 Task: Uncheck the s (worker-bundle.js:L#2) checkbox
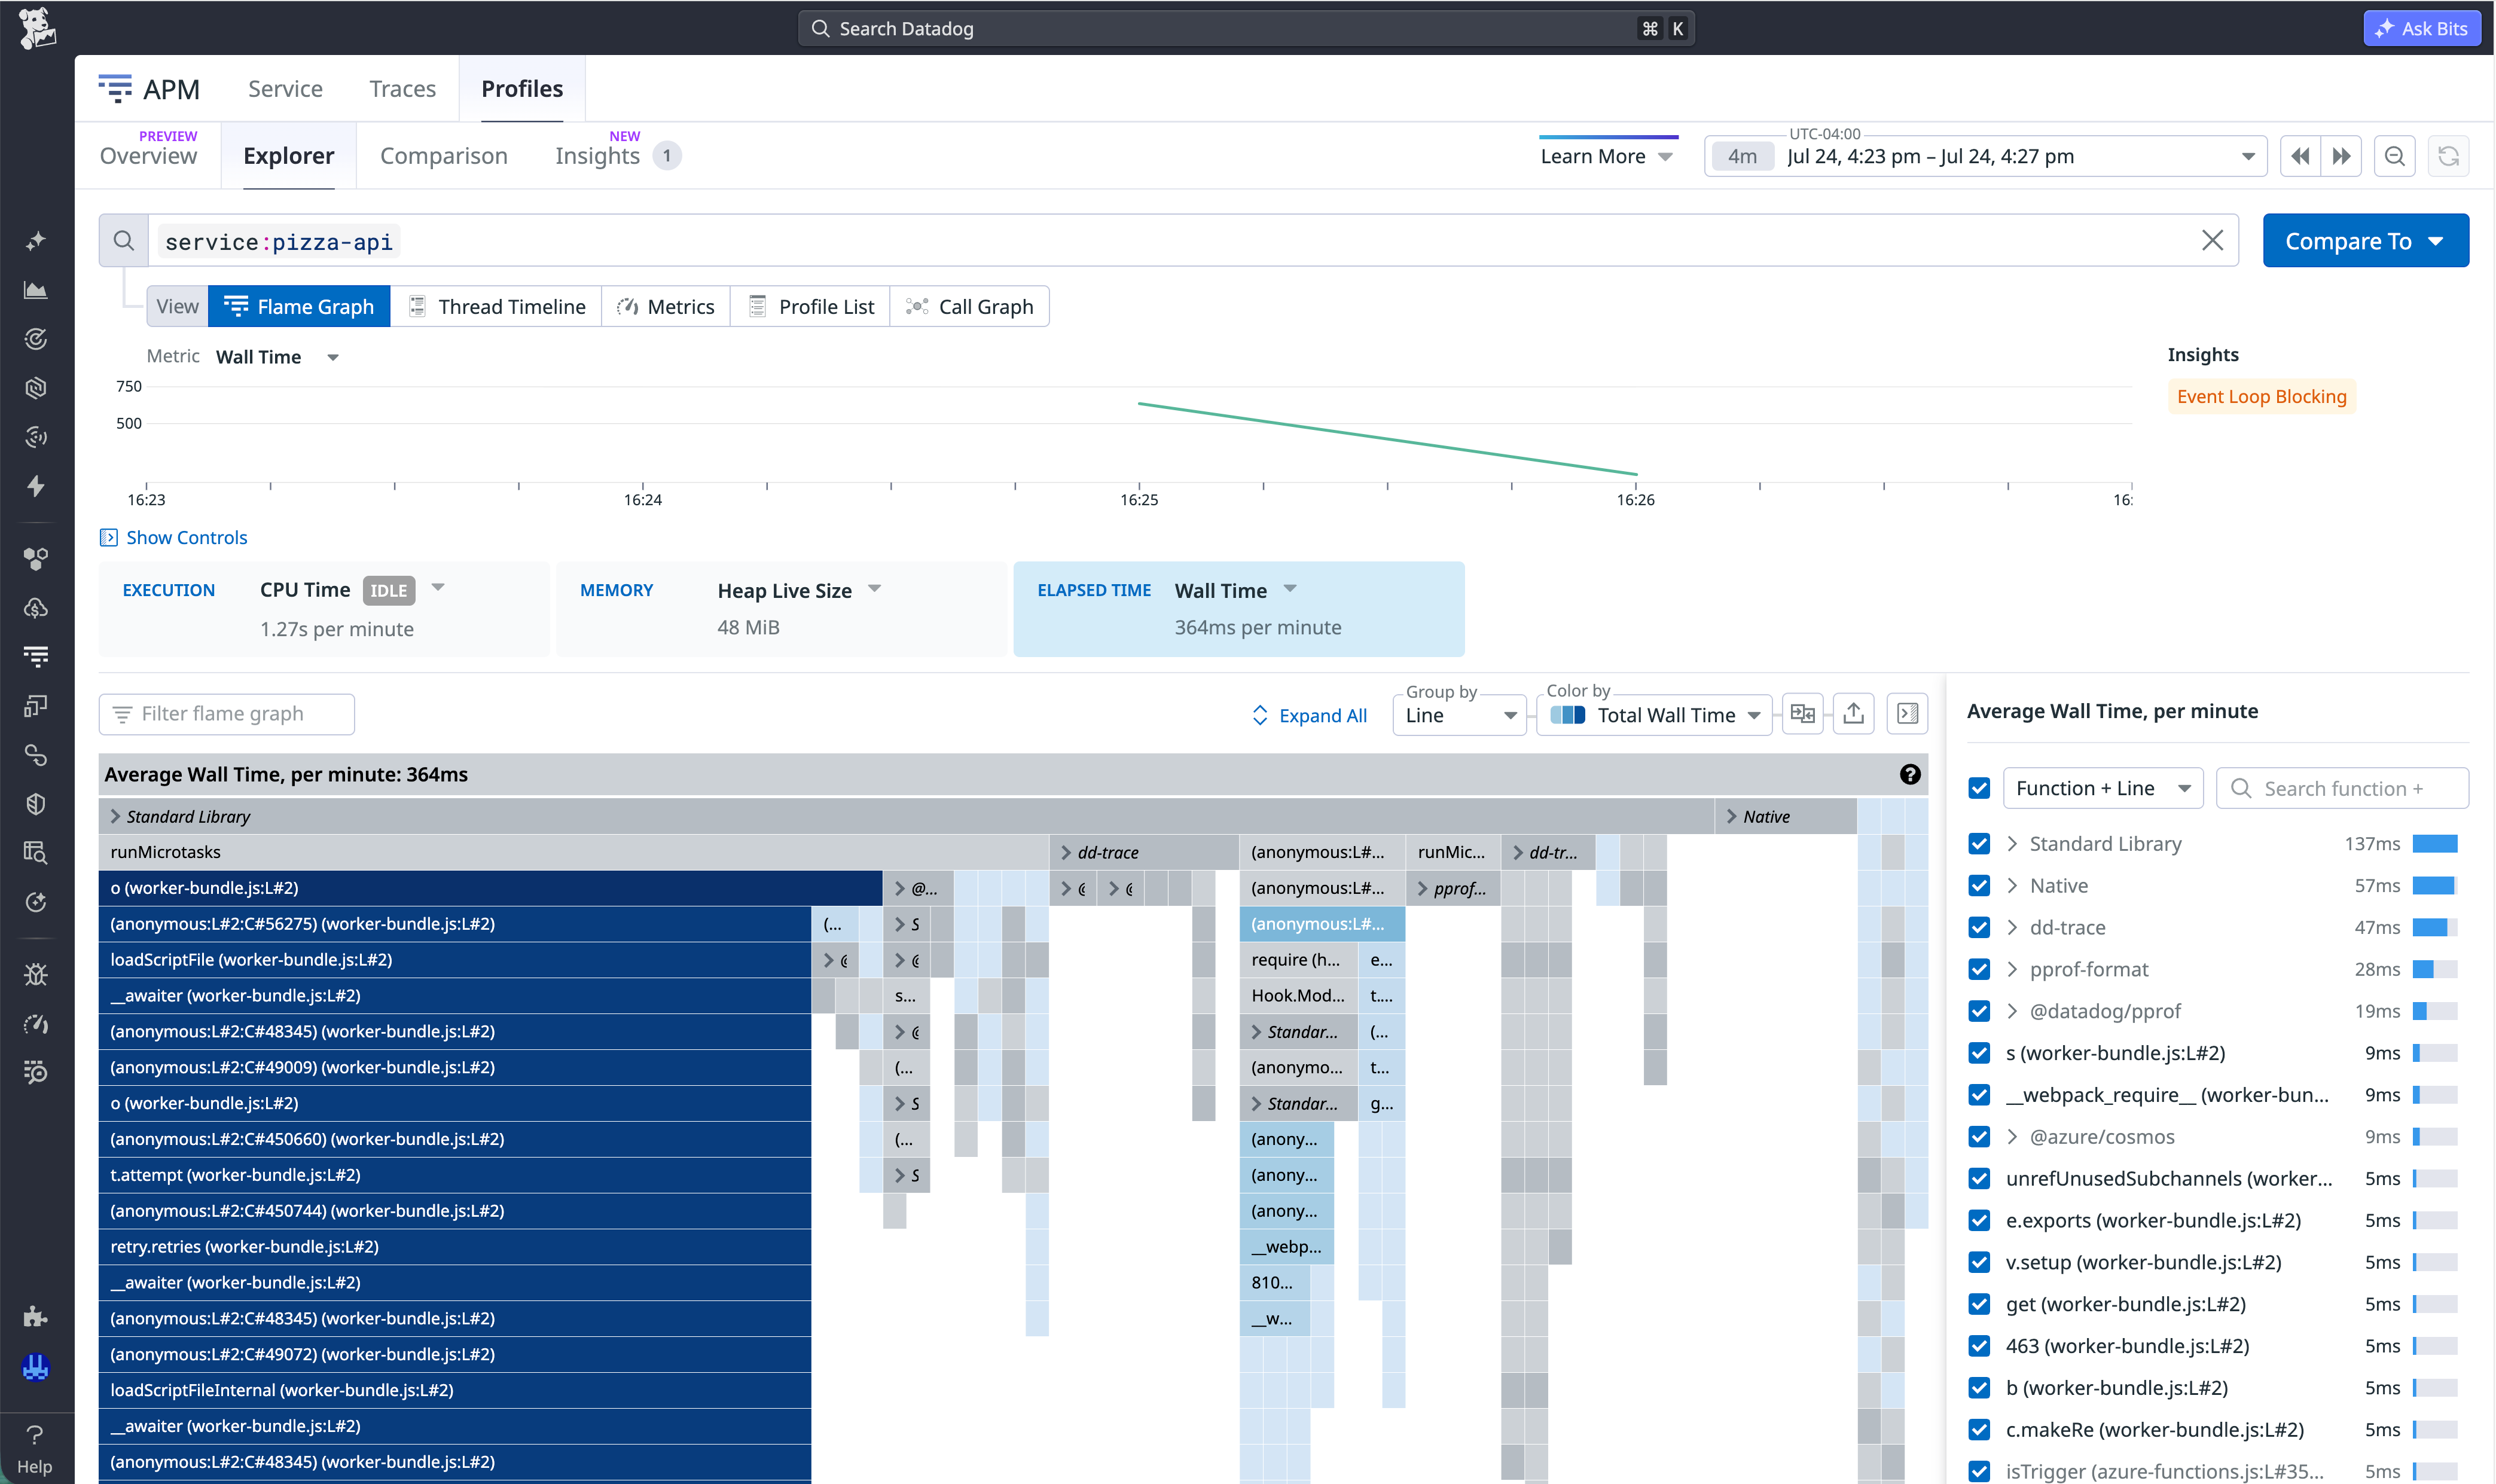click(x=1978, y=1053)
